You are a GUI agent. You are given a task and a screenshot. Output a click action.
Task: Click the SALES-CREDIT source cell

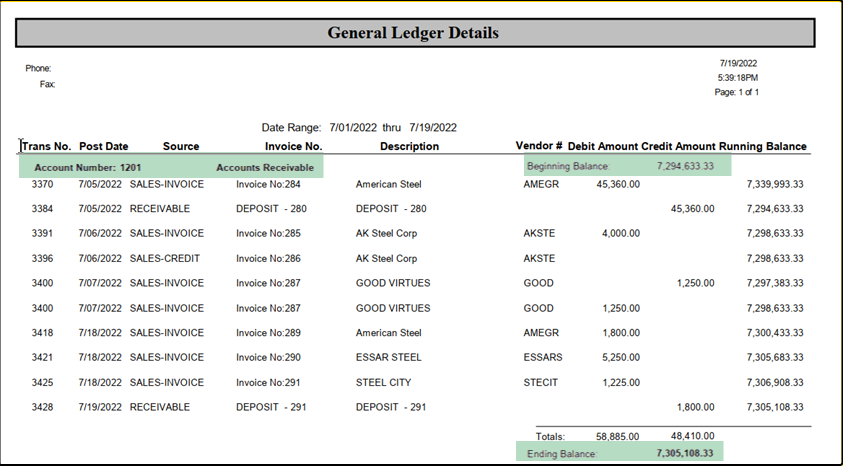pyautogui.click(x=165, y=259)
